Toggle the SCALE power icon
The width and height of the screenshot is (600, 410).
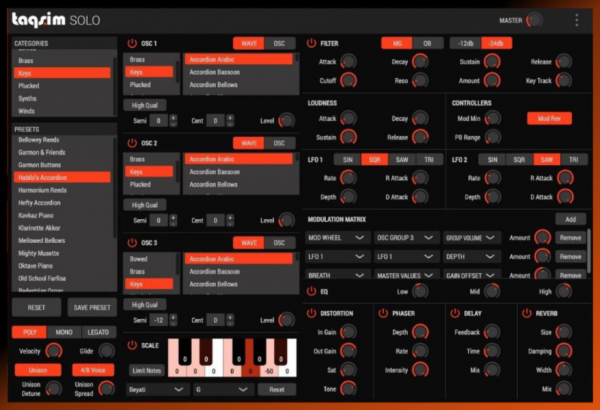(x=132, y=345)
